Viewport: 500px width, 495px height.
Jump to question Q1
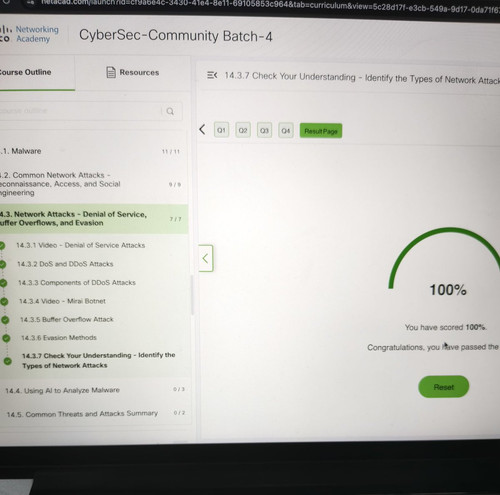coord(221,130)
